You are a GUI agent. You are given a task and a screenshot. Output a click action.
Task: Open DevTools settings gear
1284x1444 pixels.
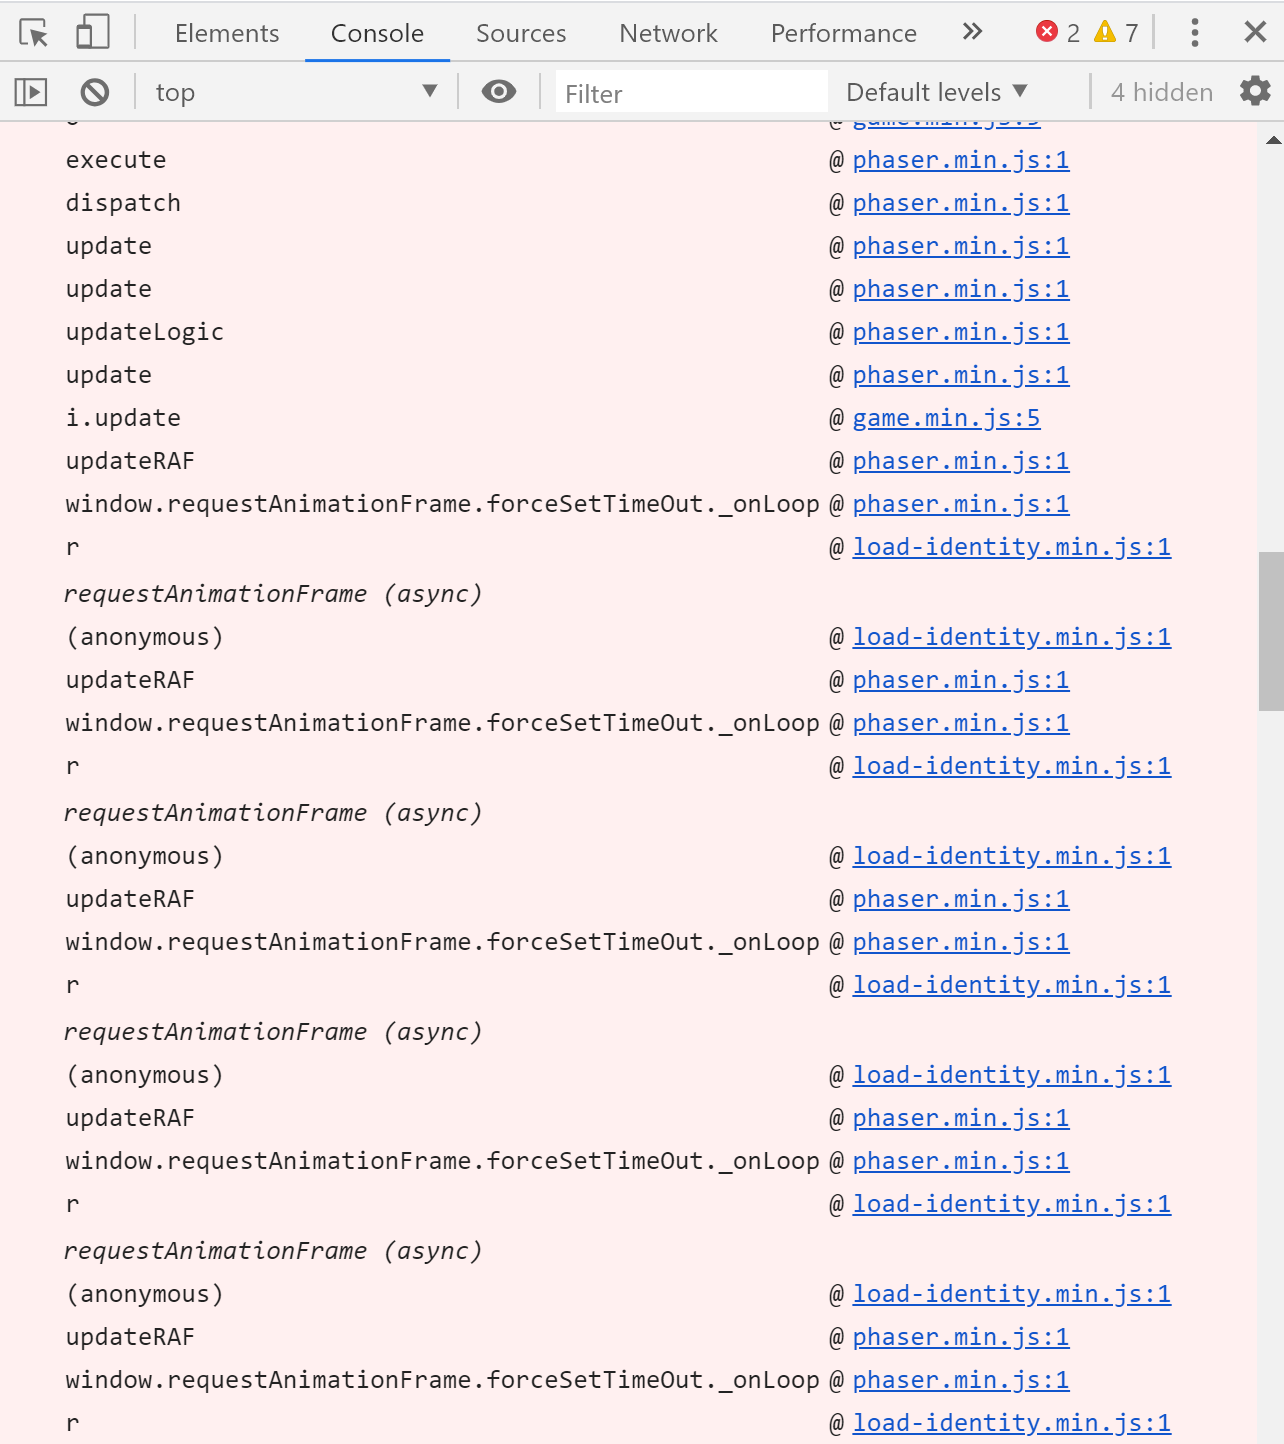point(1255,91)
